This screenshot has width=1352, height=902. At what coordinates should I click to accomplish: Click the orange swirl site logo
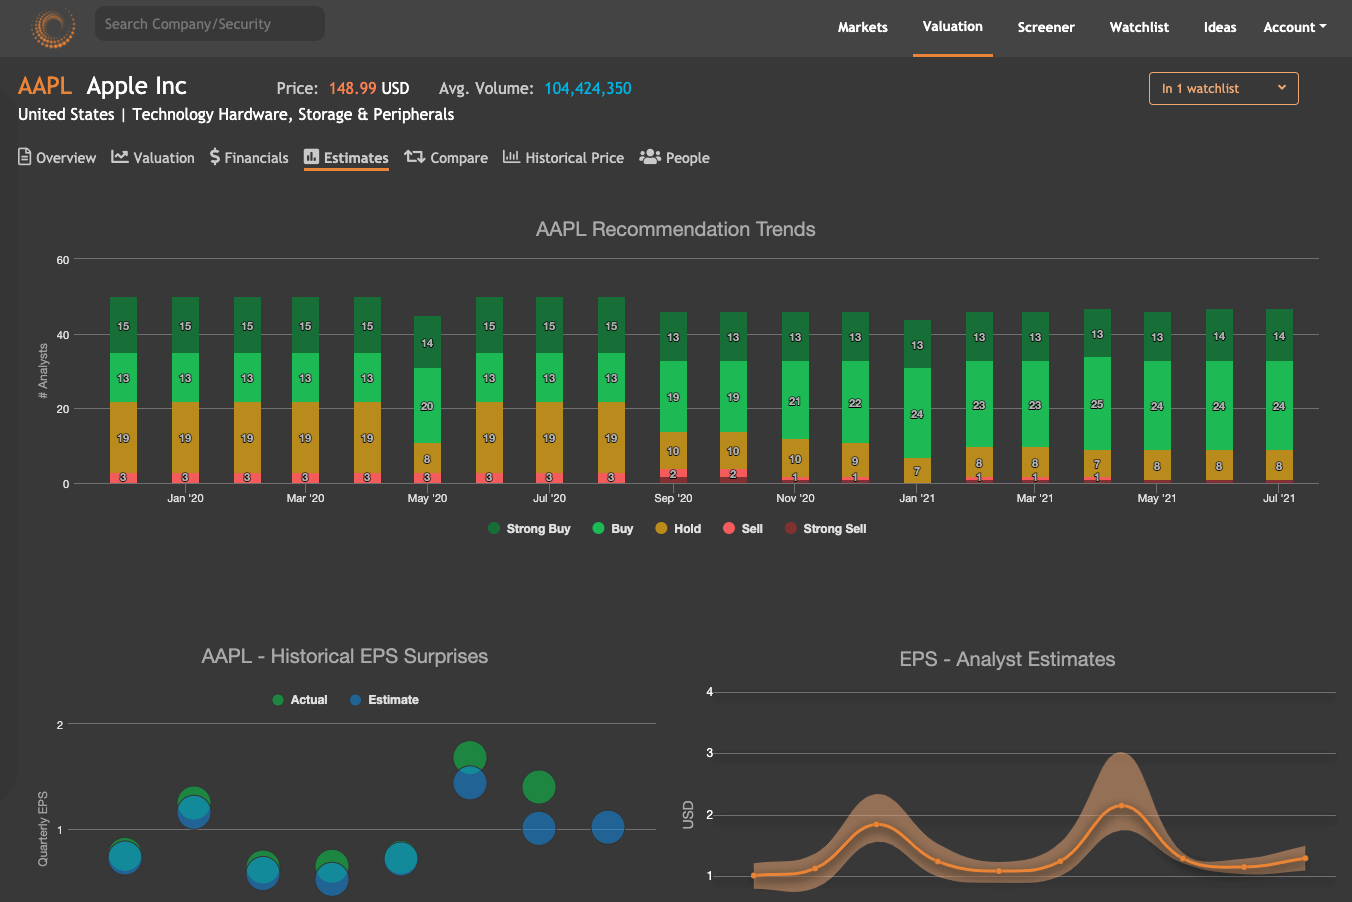tap(53, 27)
